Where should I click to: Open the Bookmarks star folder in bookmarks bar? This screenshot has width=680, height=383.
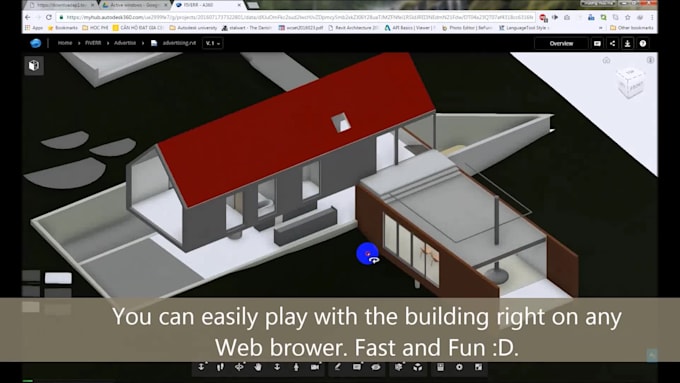(62, 28)
